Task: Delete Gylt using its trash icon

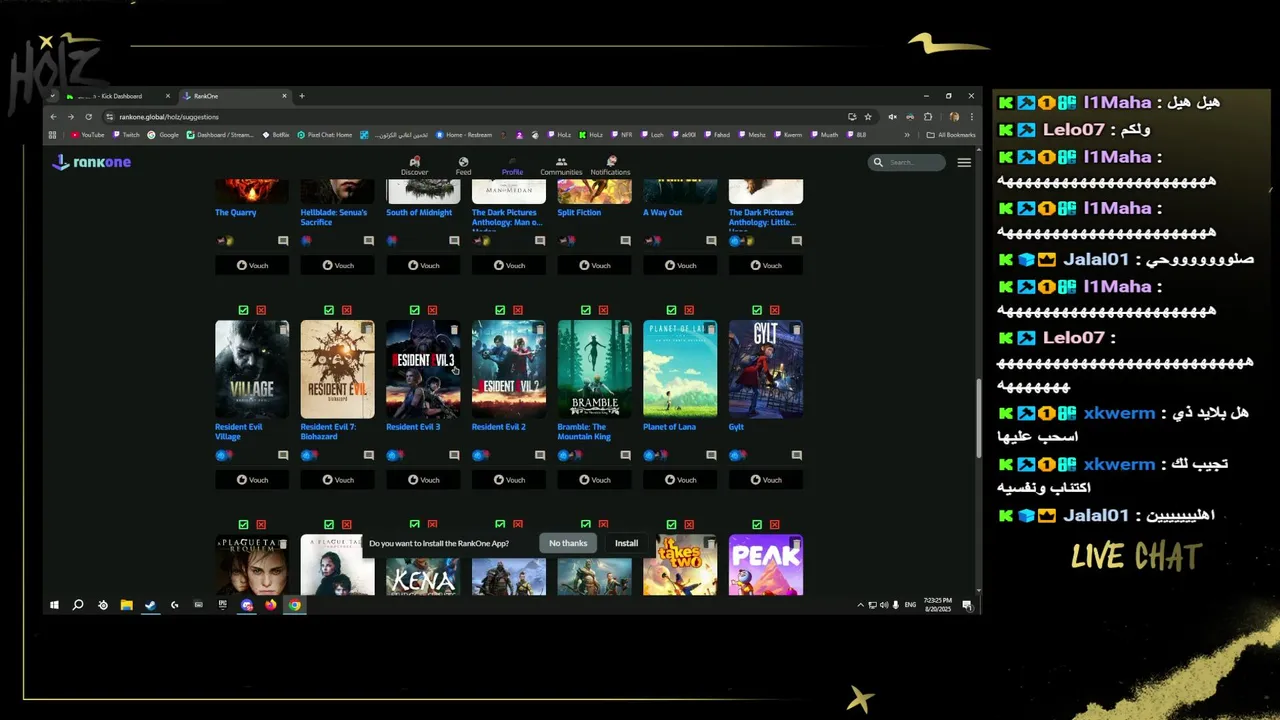Action: pyautogui.click(x=797, y=329)
